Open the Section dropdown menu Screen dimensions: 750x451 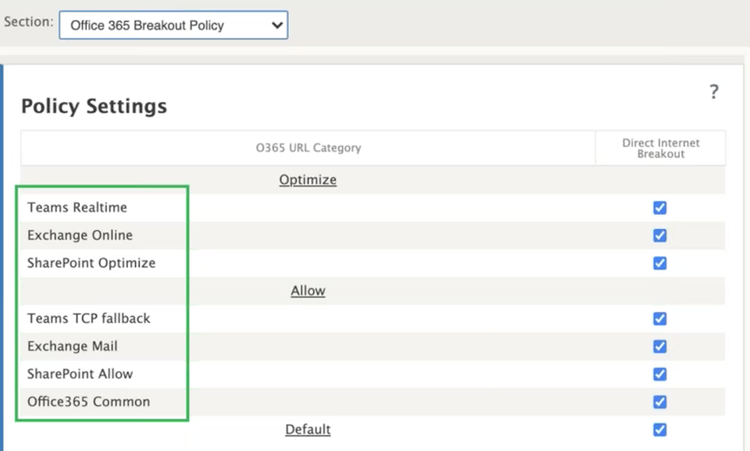pyautogui.click(x=173, y=25)
